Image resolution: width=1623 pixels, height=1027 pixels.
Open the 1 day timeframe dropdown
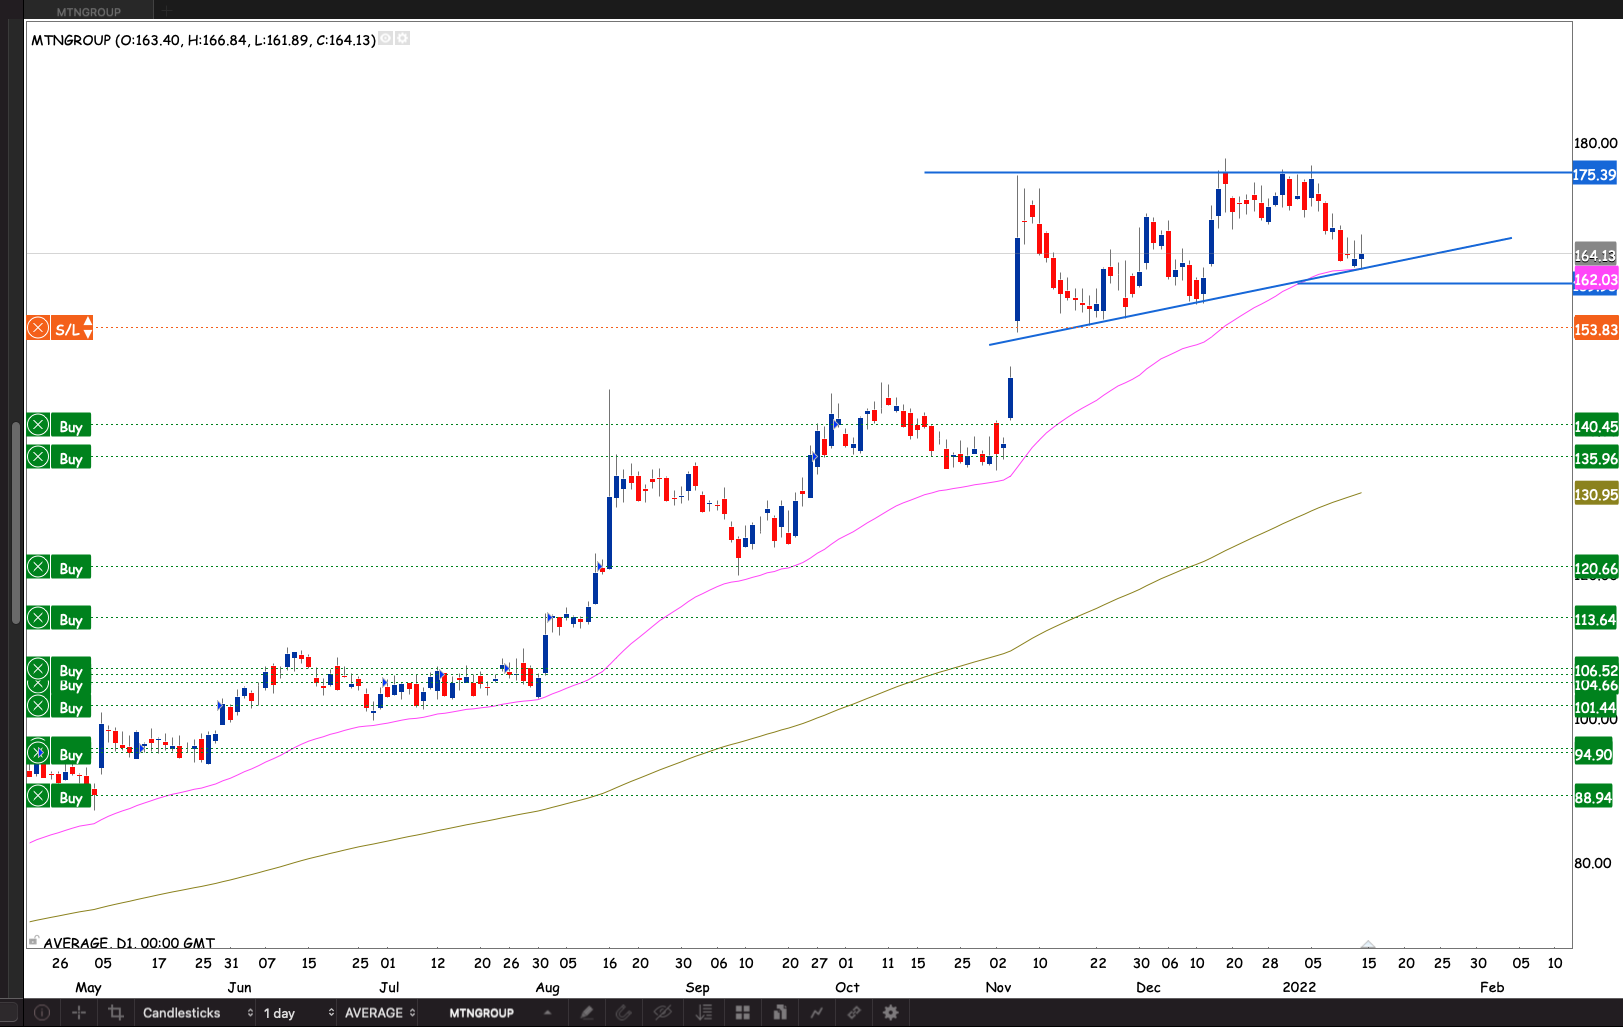coord(298,1013)
